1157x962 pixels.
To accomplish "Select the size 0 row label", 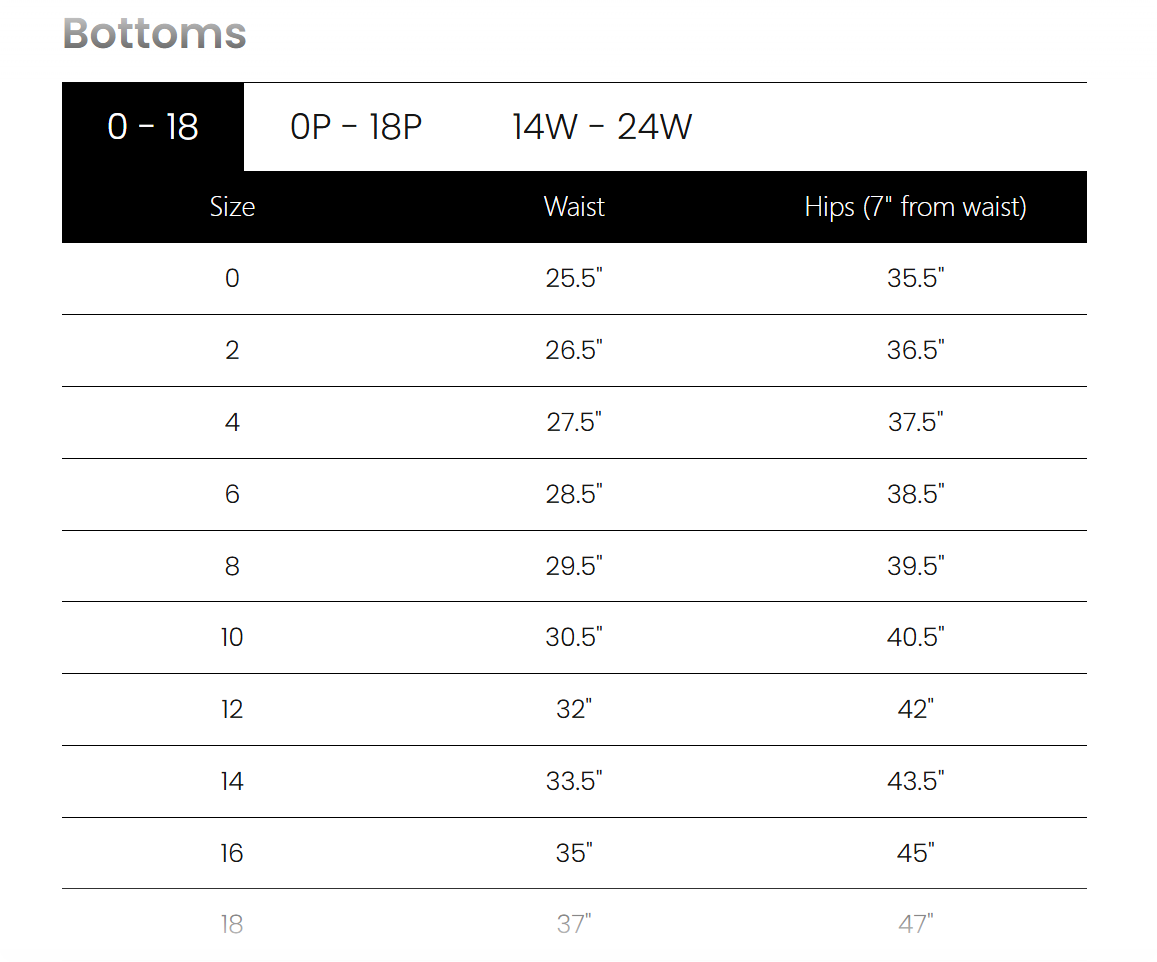I will click(x=232, y=278).
